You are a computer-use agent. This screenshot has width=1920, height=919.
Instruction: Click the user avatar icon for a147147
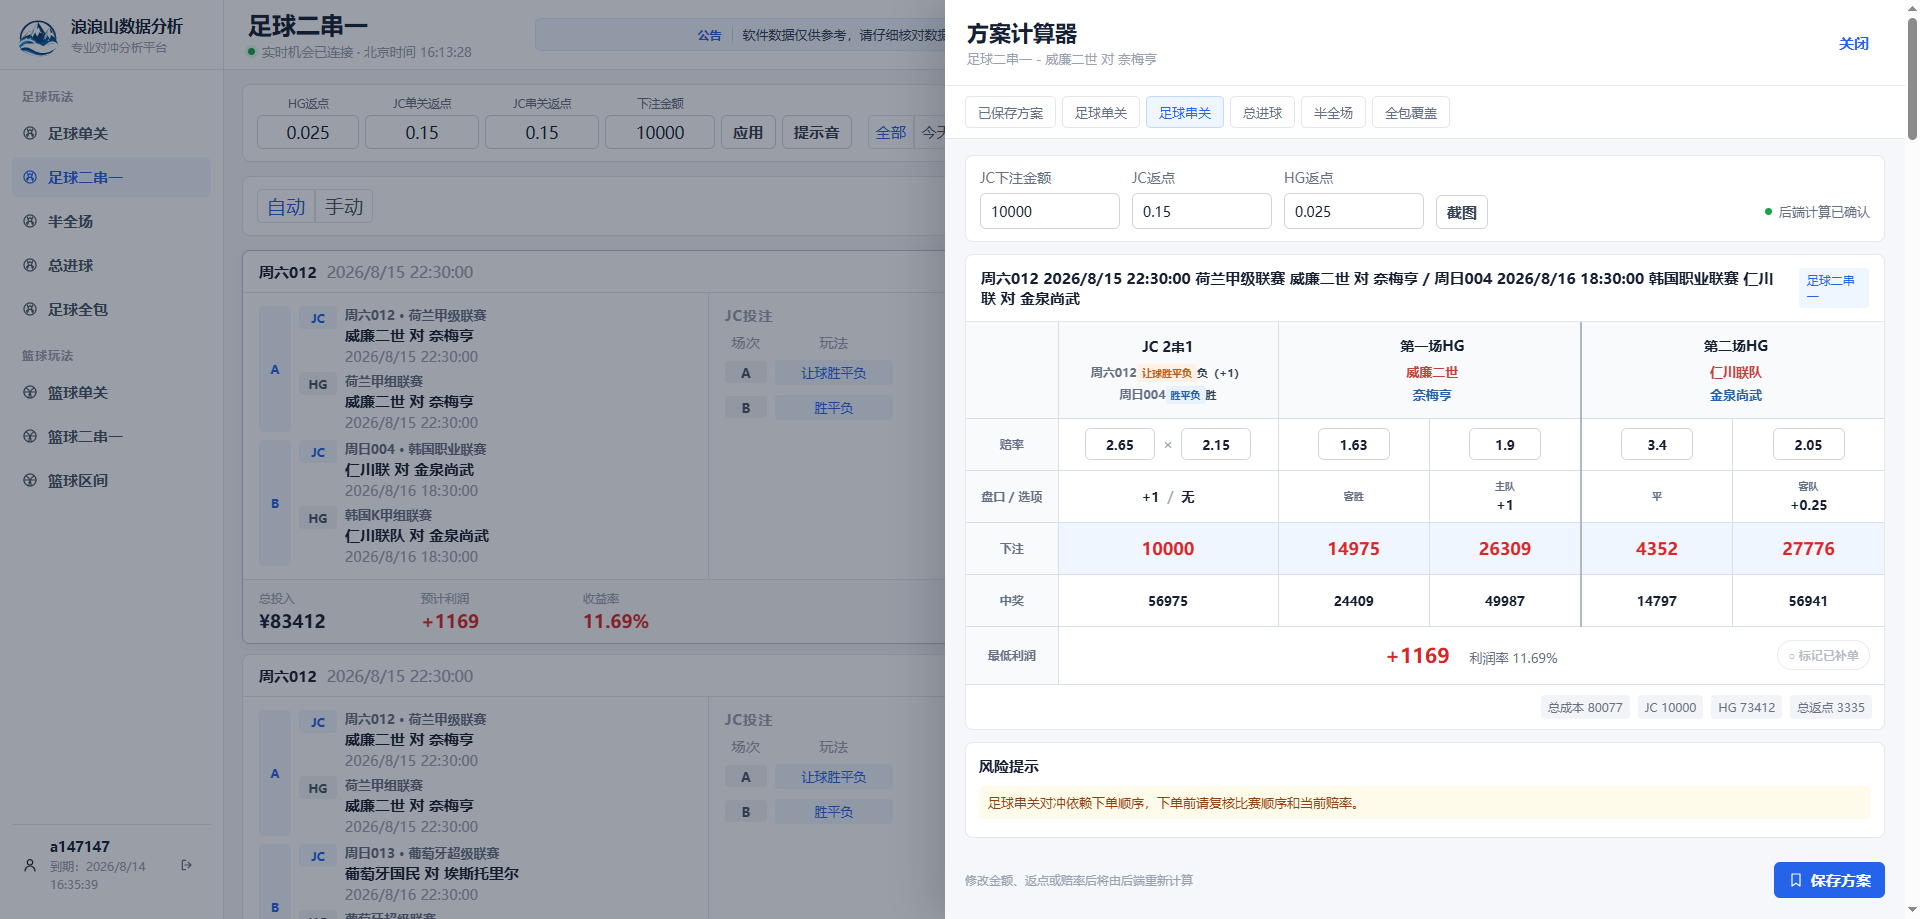pos(30,865)
